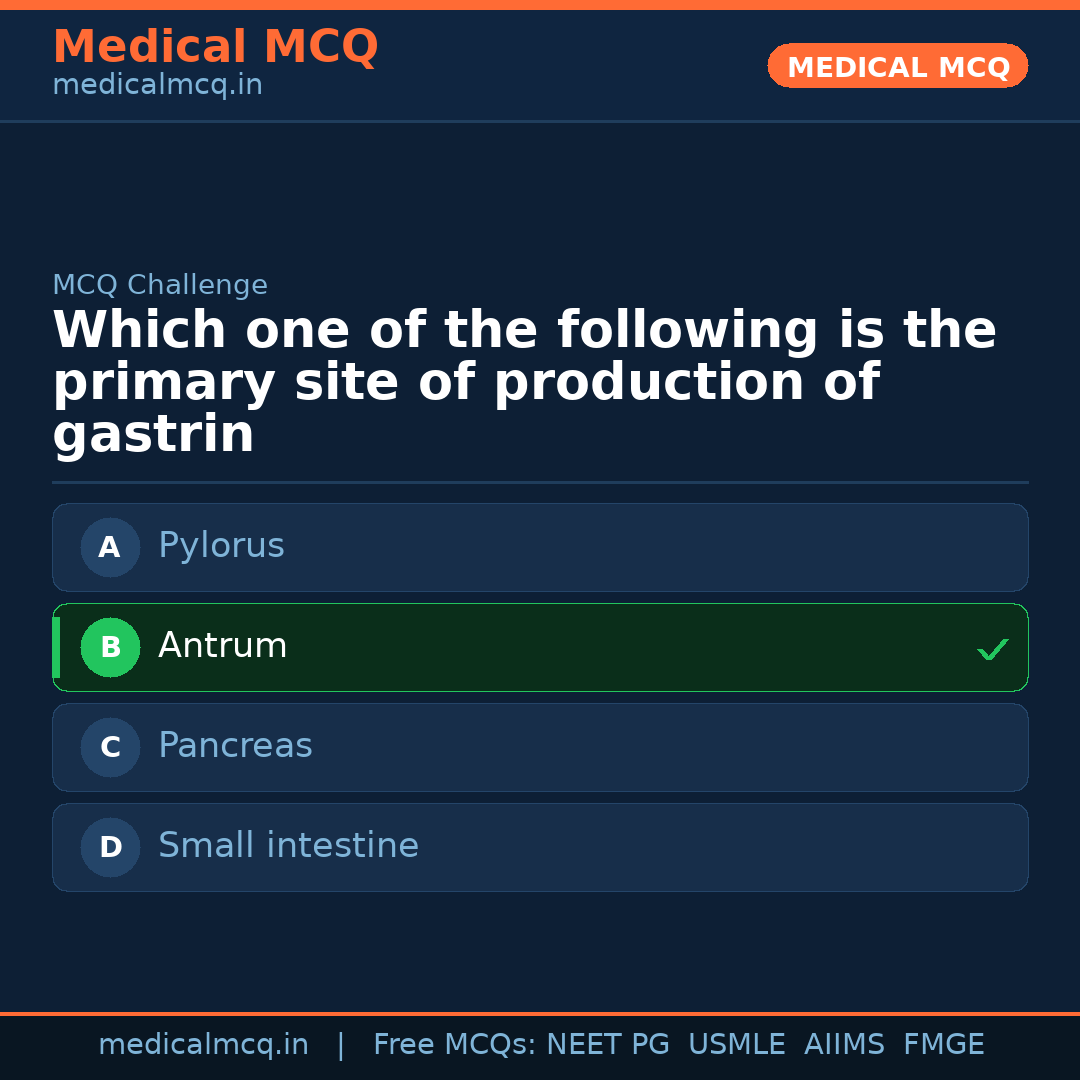The image size is (1080, 1080).
Task: Click the C badge beside Pancreas
Action: click(110, 747)
